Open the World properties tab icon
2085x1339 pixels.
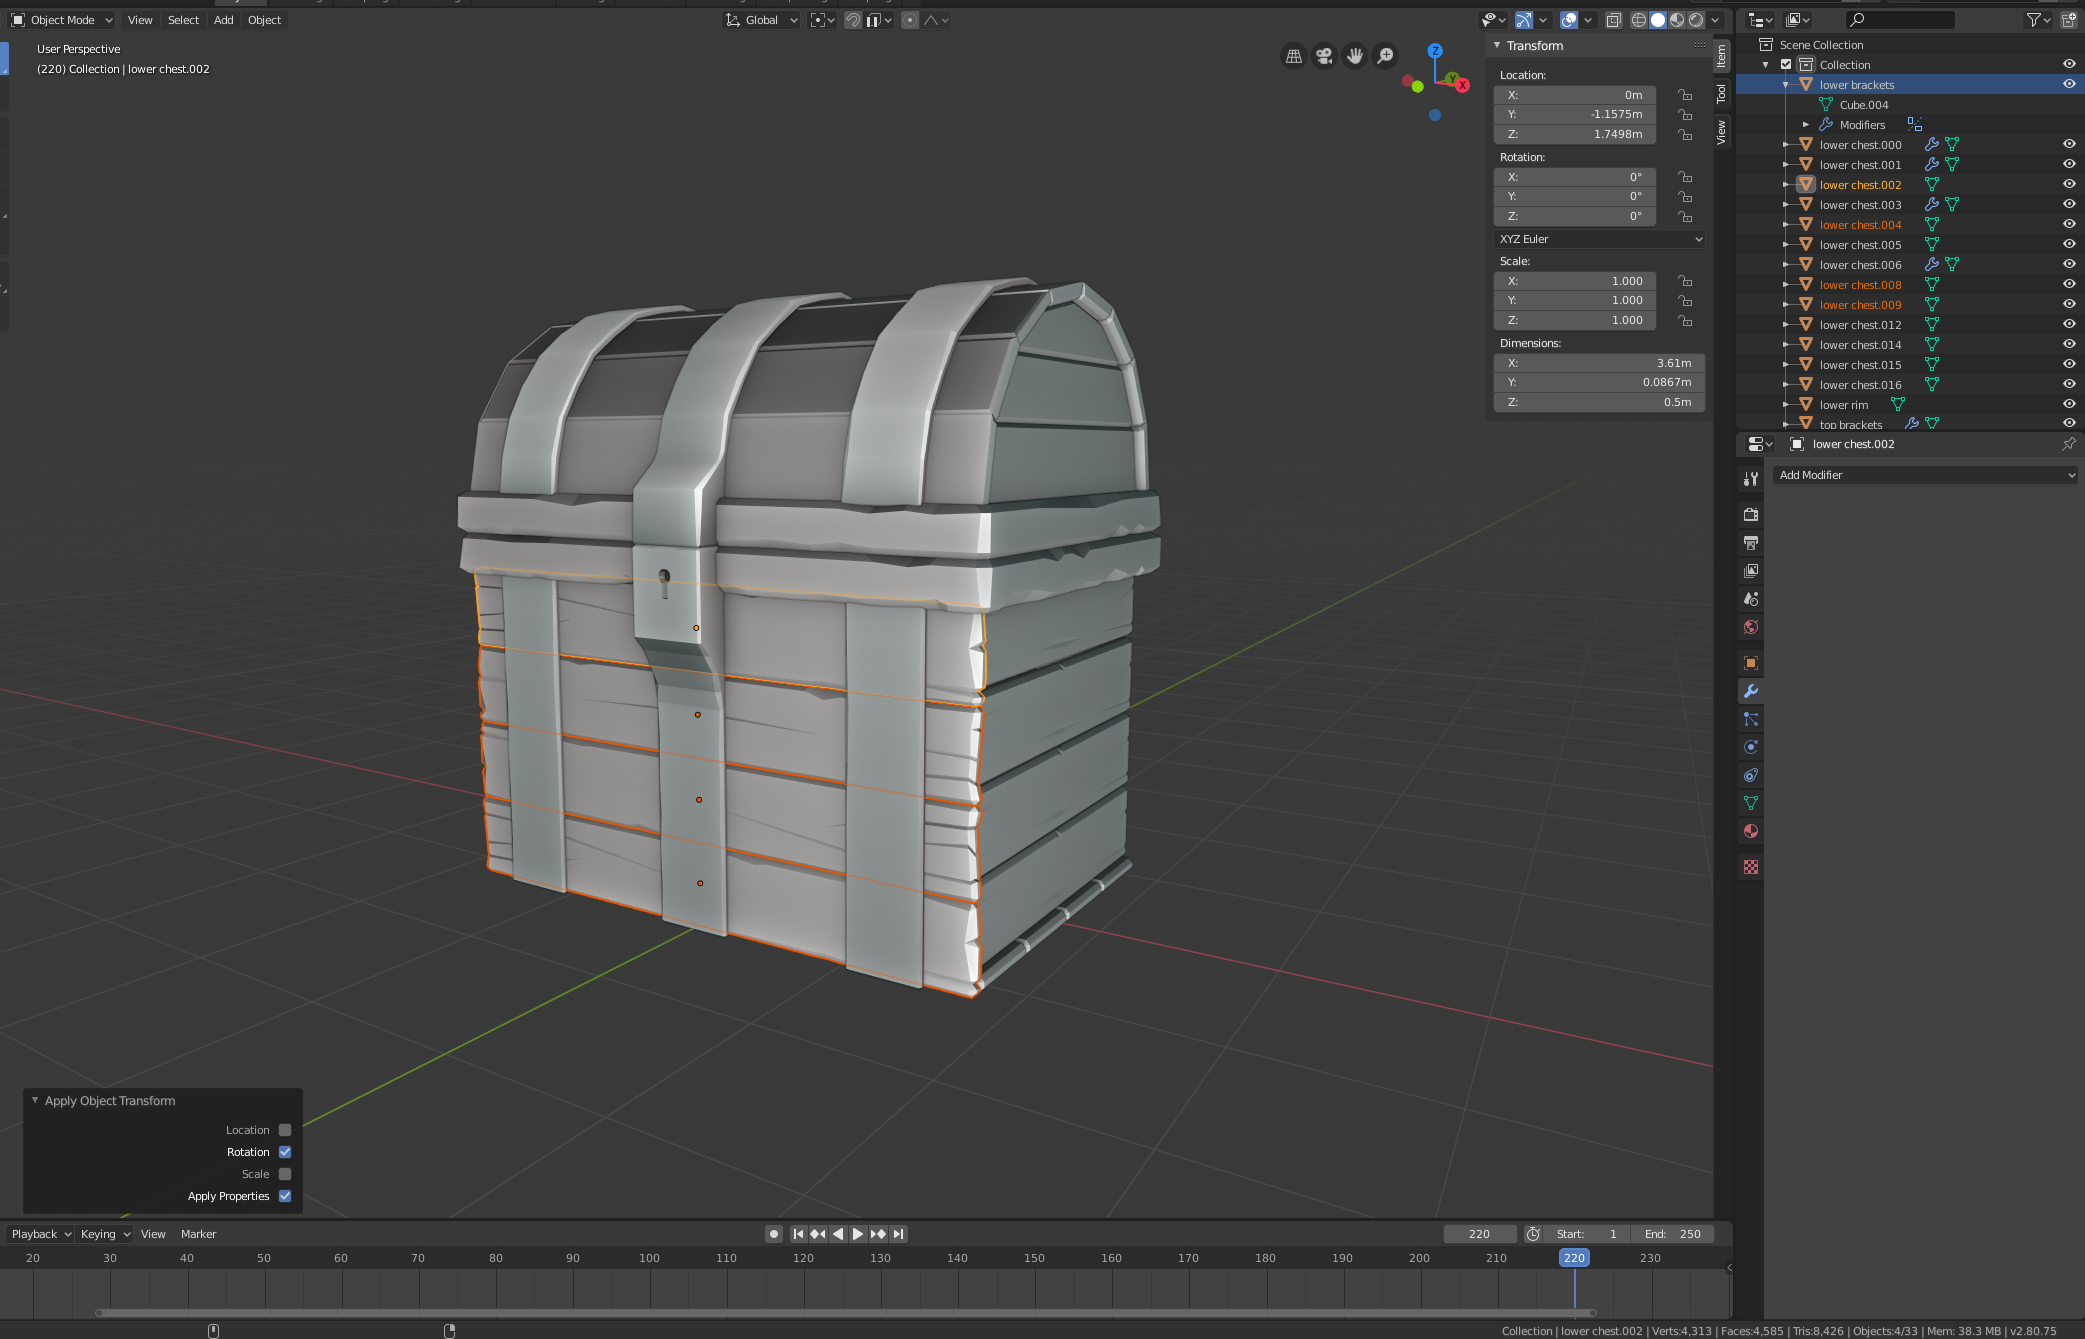tap(1750, 627)
